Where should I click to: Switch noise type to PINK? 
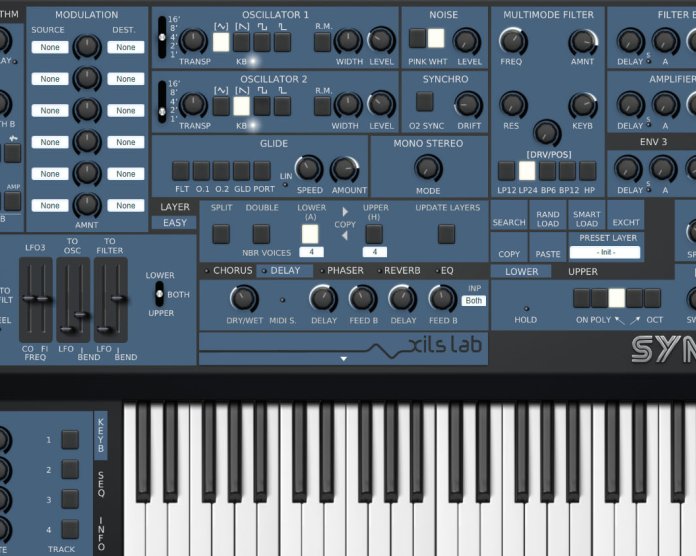pos(417,38)
